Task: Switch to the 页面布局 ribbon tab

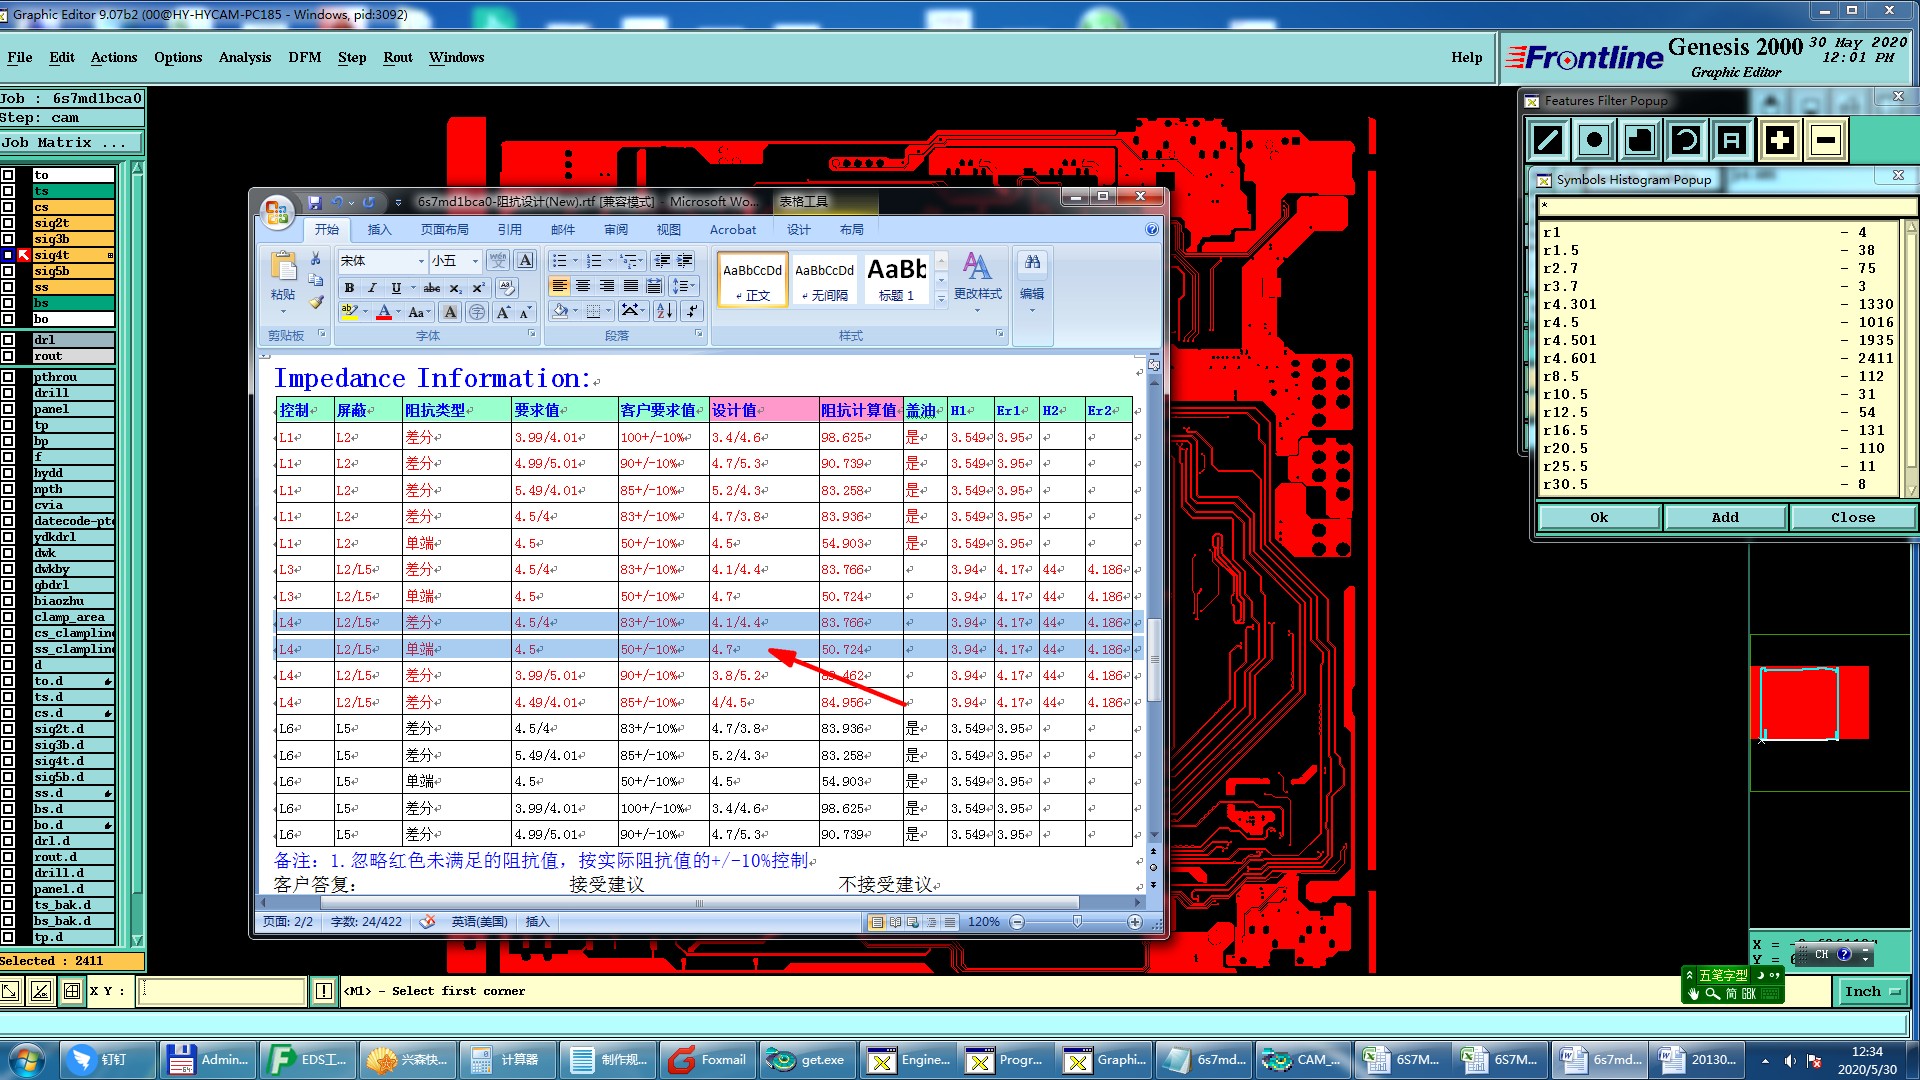Action: tap(444, 229)
